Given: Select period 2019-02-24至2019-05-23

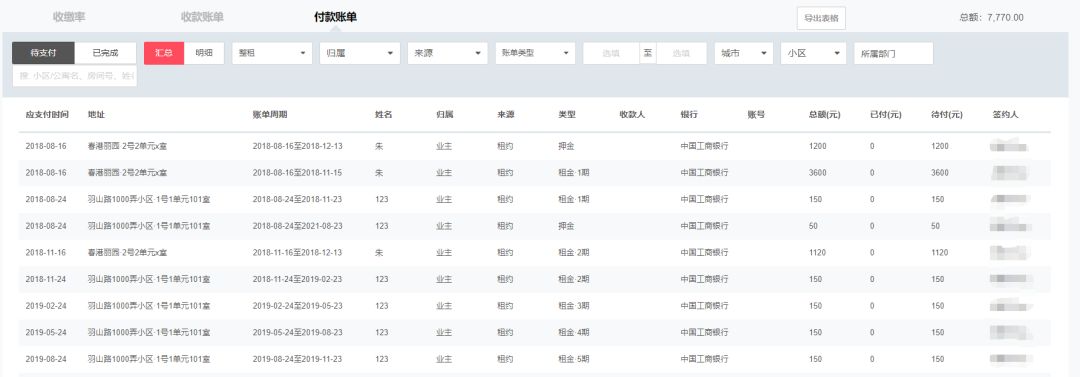Looking at the screenshot, I should point(298,306).
